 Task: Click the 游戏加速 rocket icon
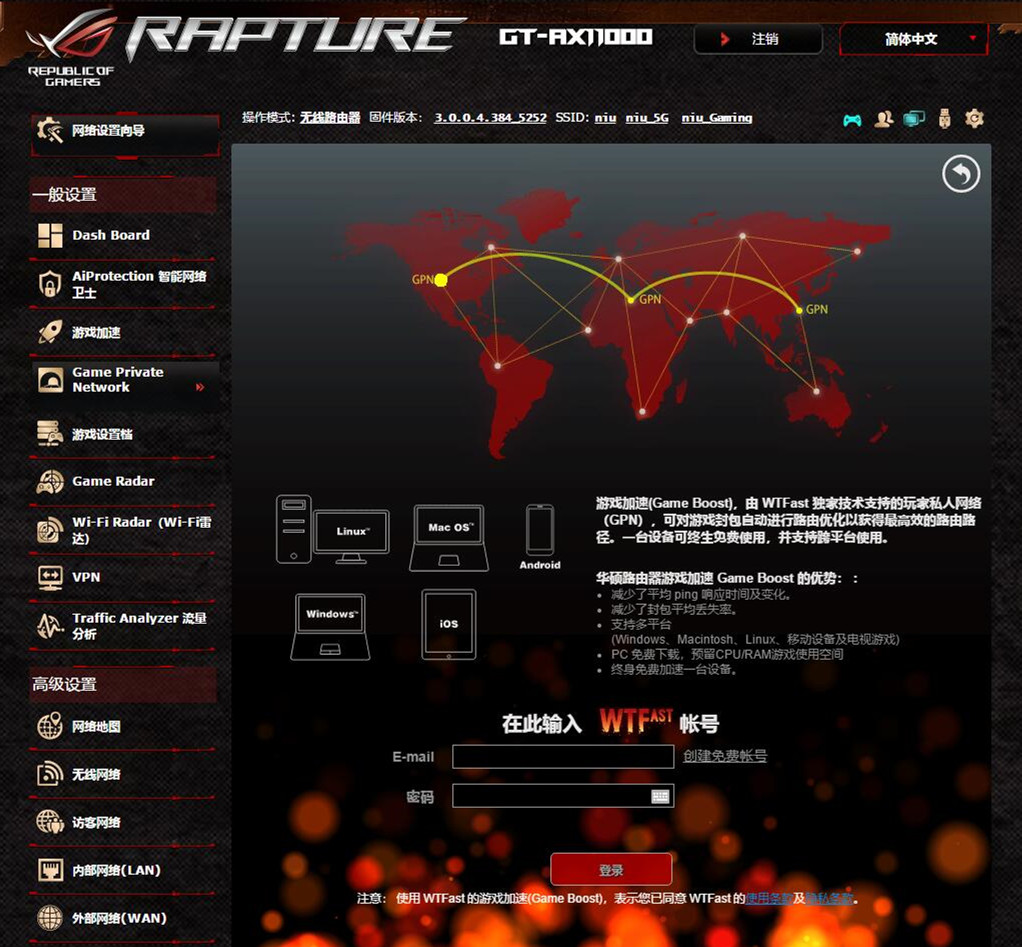(50, 332)
